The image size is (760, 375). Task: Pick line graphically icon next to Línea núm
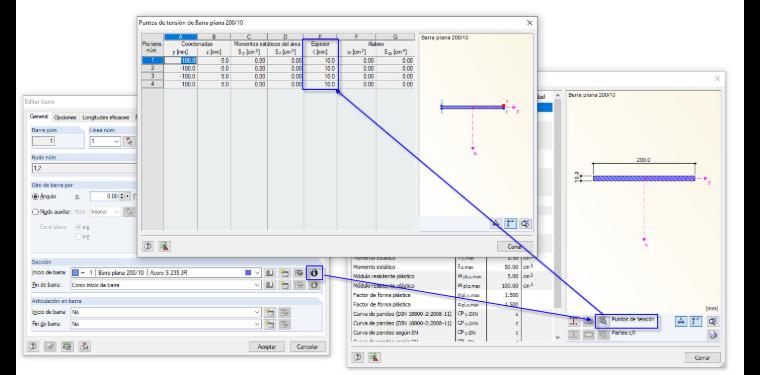[129, 141]
